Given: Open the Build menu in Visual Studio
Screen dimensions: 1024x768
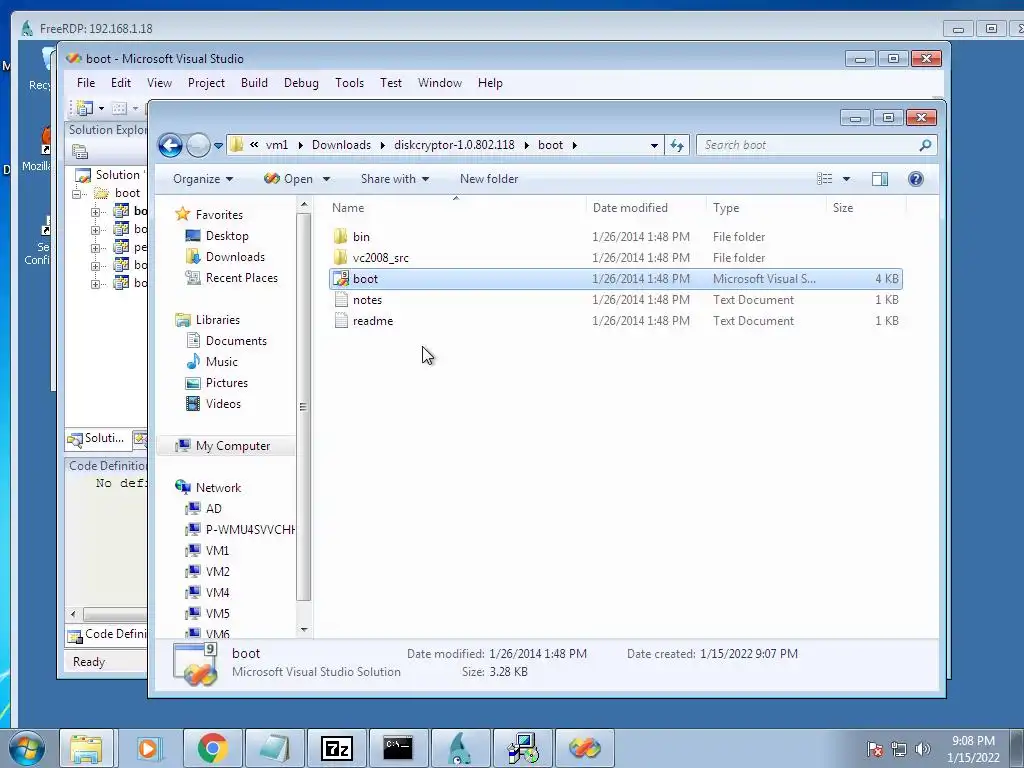Looking at the screenshot, I should coord(254,83).
